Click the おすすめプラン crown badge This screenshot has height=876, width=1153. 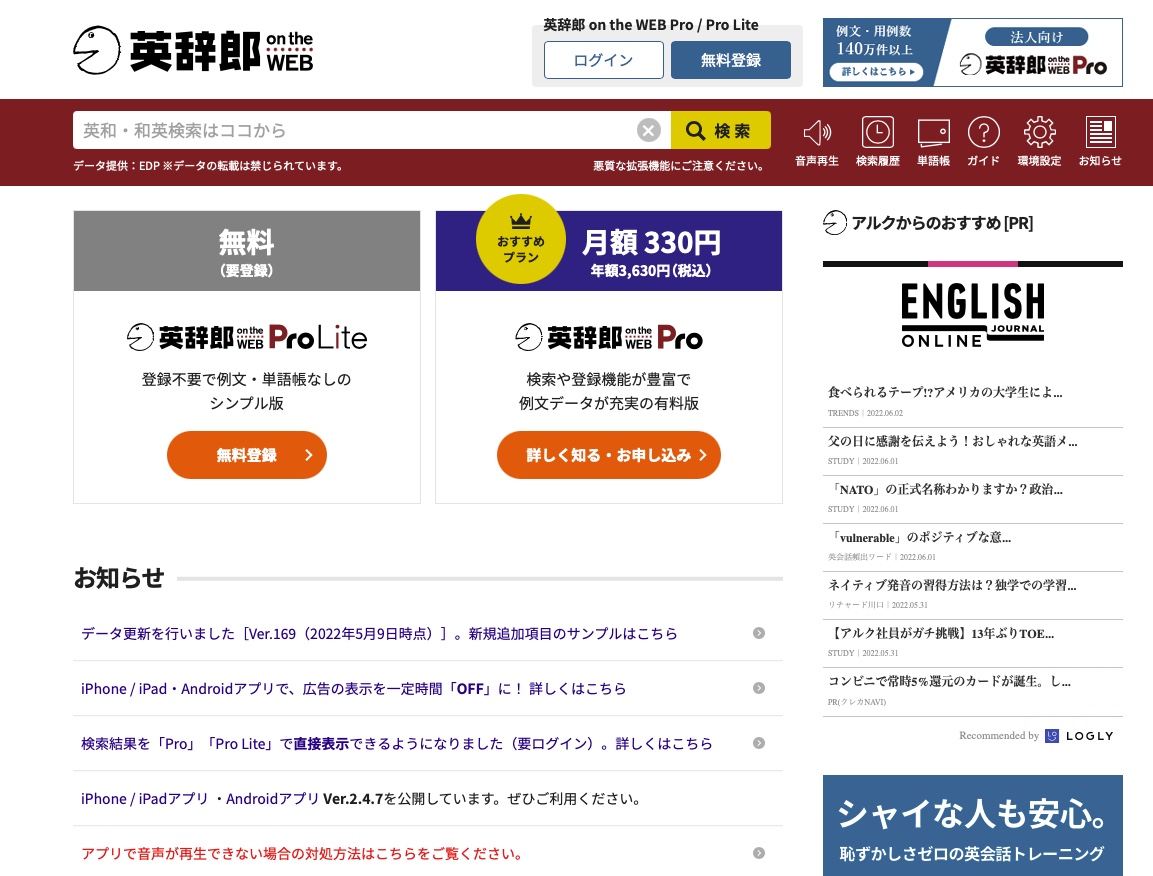pyautogui.click(x=521, y=240)
